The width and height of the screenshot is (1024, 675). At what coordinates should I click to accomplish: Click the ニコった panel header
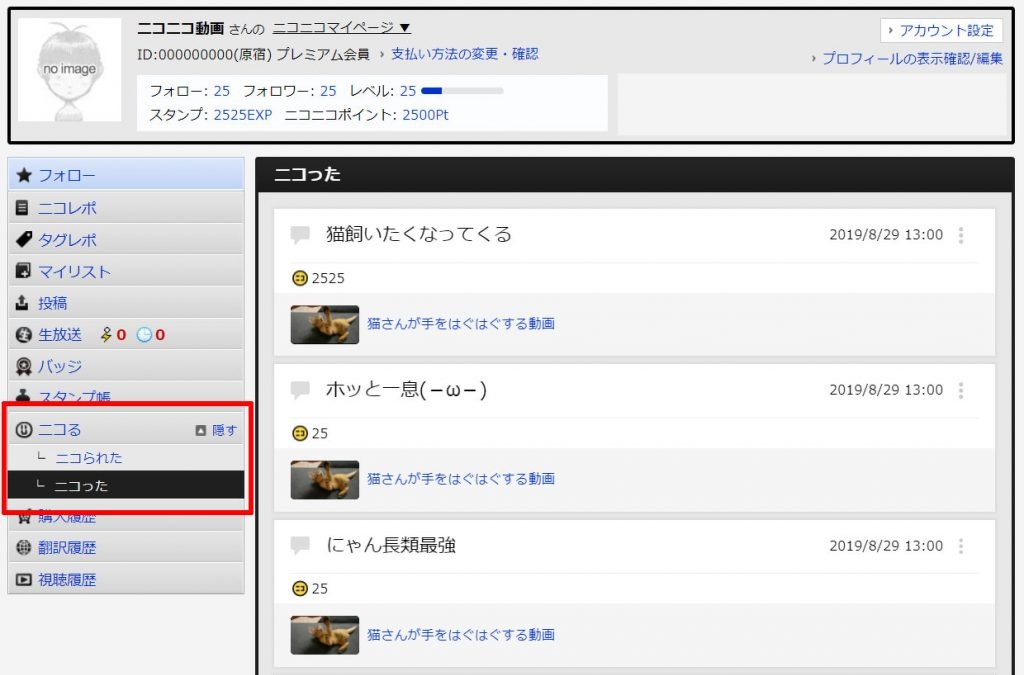[635, 174]
